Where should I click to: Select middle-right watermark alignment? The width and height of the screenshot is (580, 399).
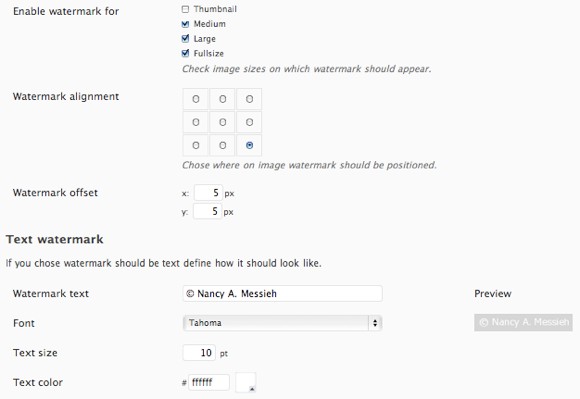249,122
